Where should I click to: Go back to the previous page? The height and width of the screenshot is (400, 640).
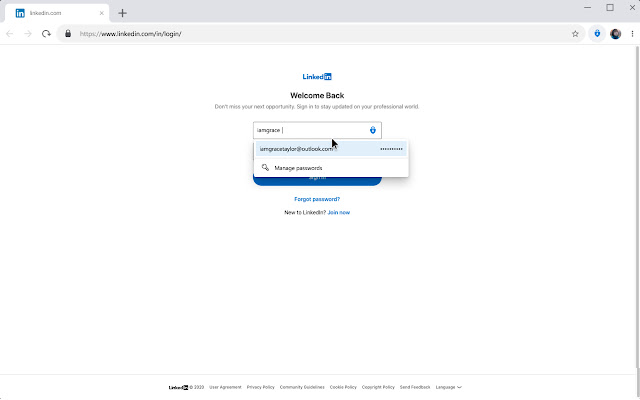tap(9, 34)
